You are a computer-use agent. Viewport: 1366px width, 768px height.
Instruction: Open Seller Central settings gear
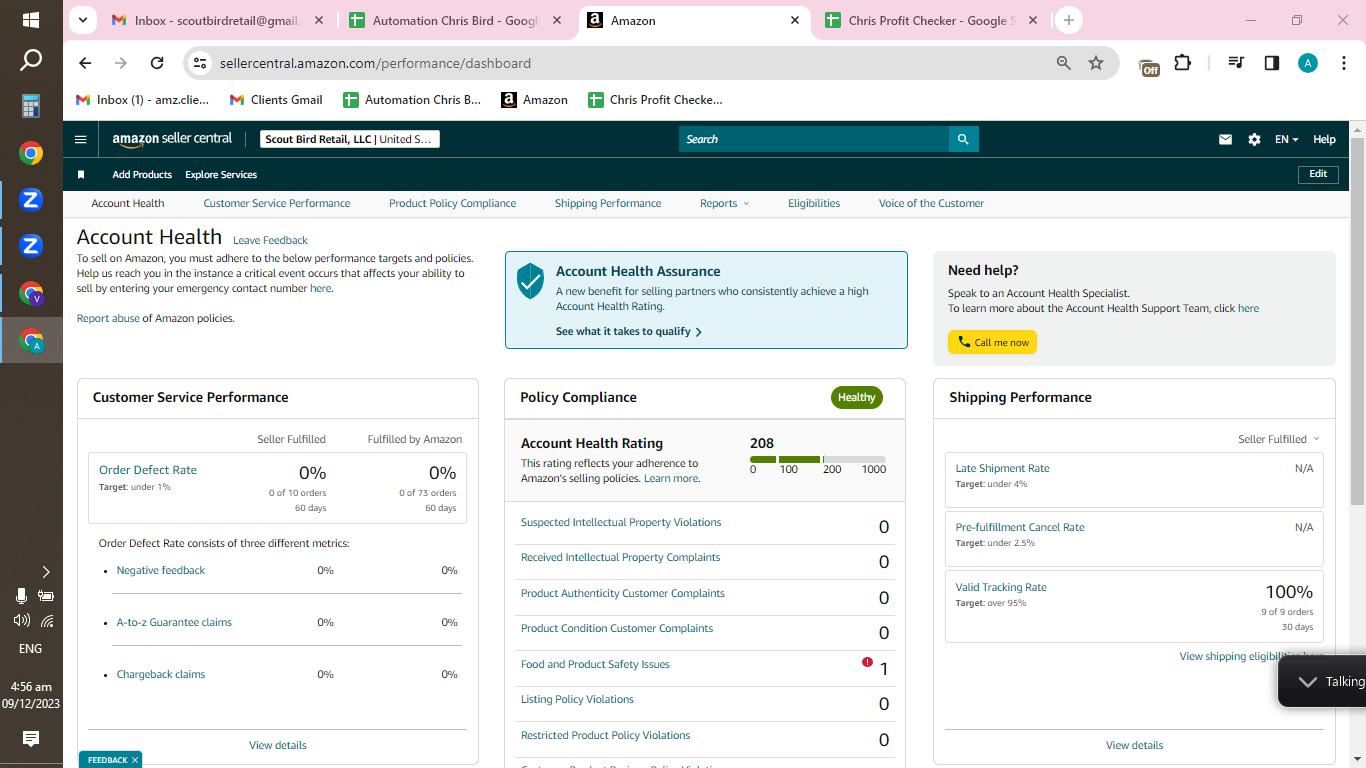(x=1254, y=140)
